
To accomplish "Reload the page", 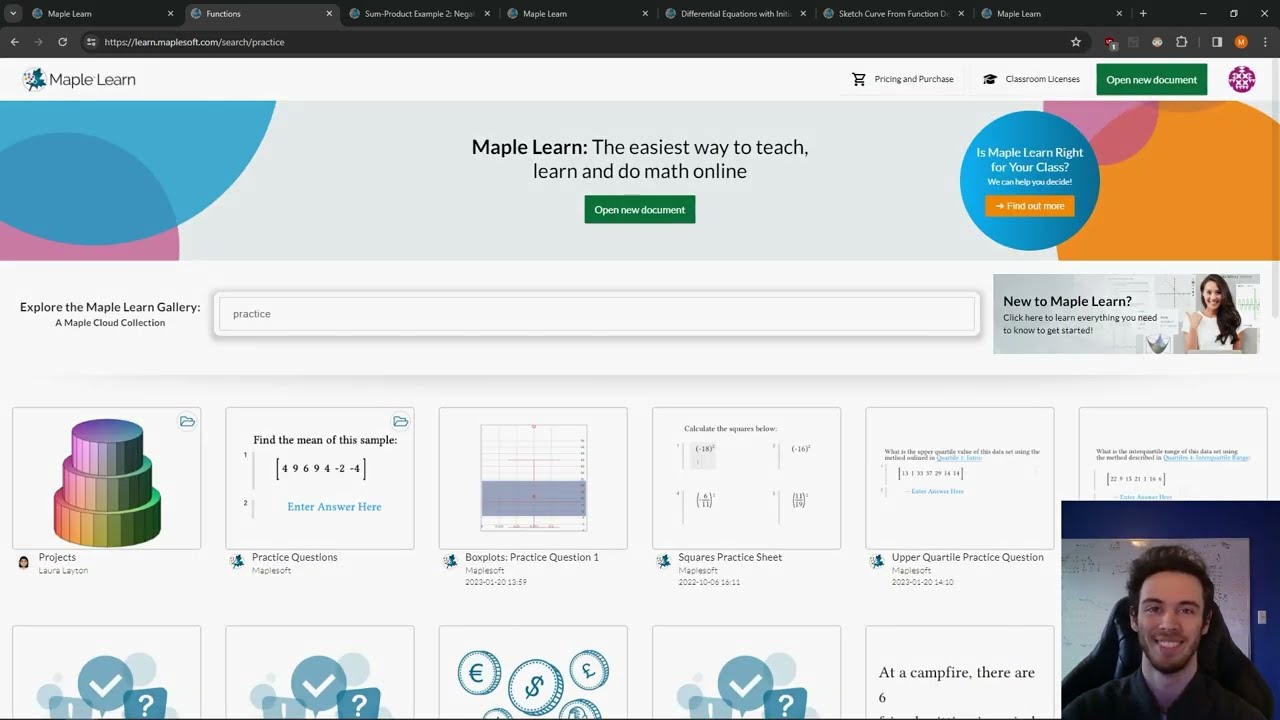I will point(62,42).
